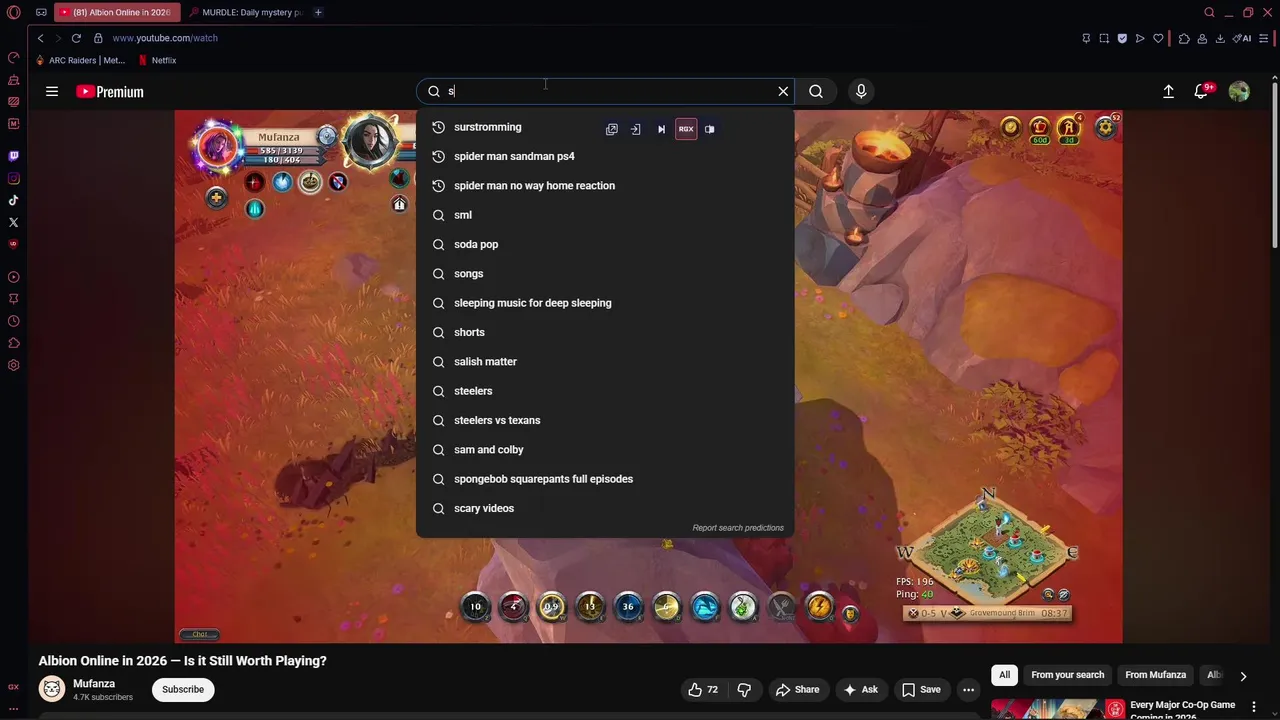The image size is (1280, 720).
Task: Clear the YouTube search box text
Action: [783, 91]
